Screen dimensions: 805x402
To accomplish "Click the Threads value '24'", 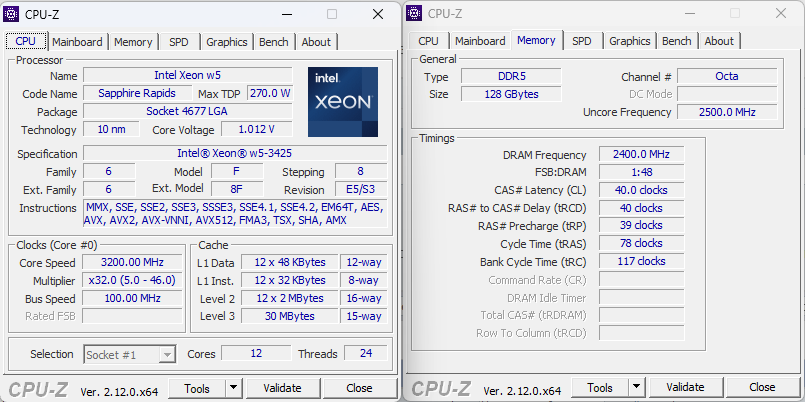I will pyautogui.click(x=366, y=353).
